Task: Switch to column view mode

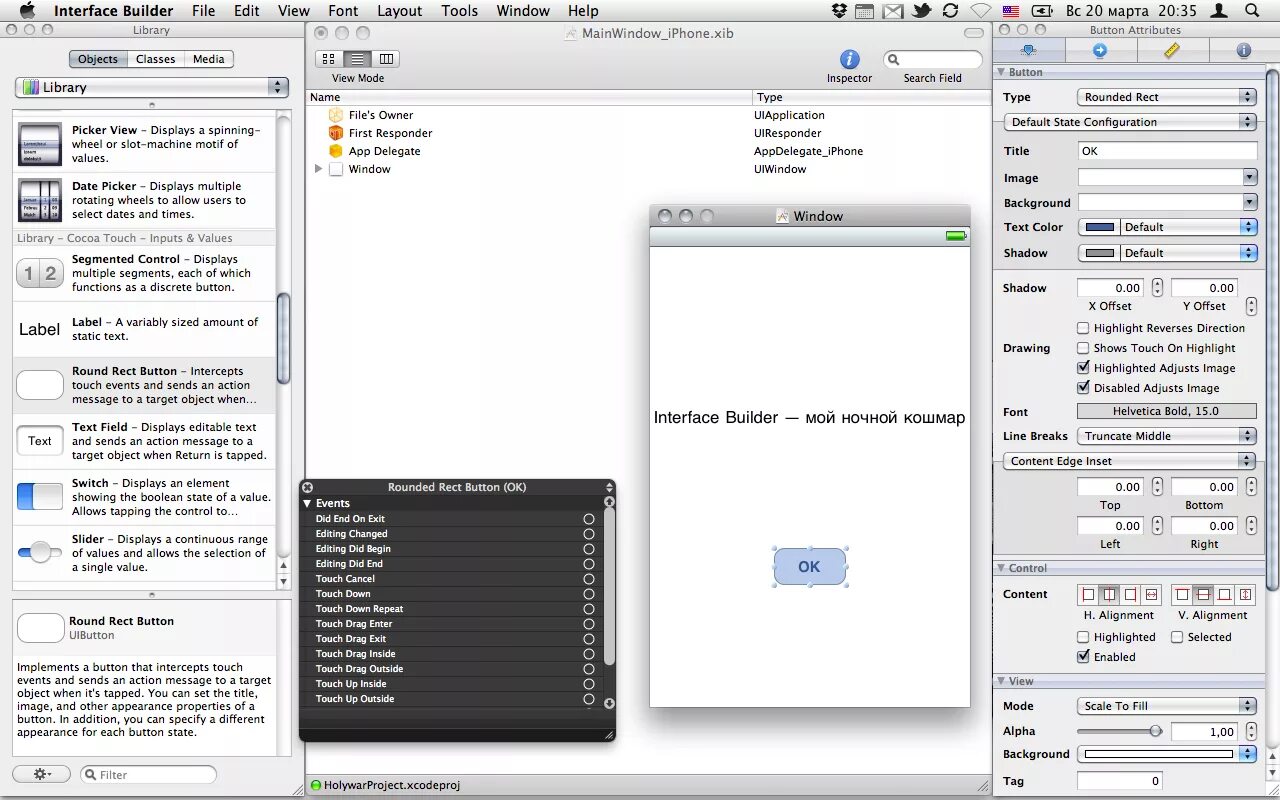Action: click(x=386, y=59)
